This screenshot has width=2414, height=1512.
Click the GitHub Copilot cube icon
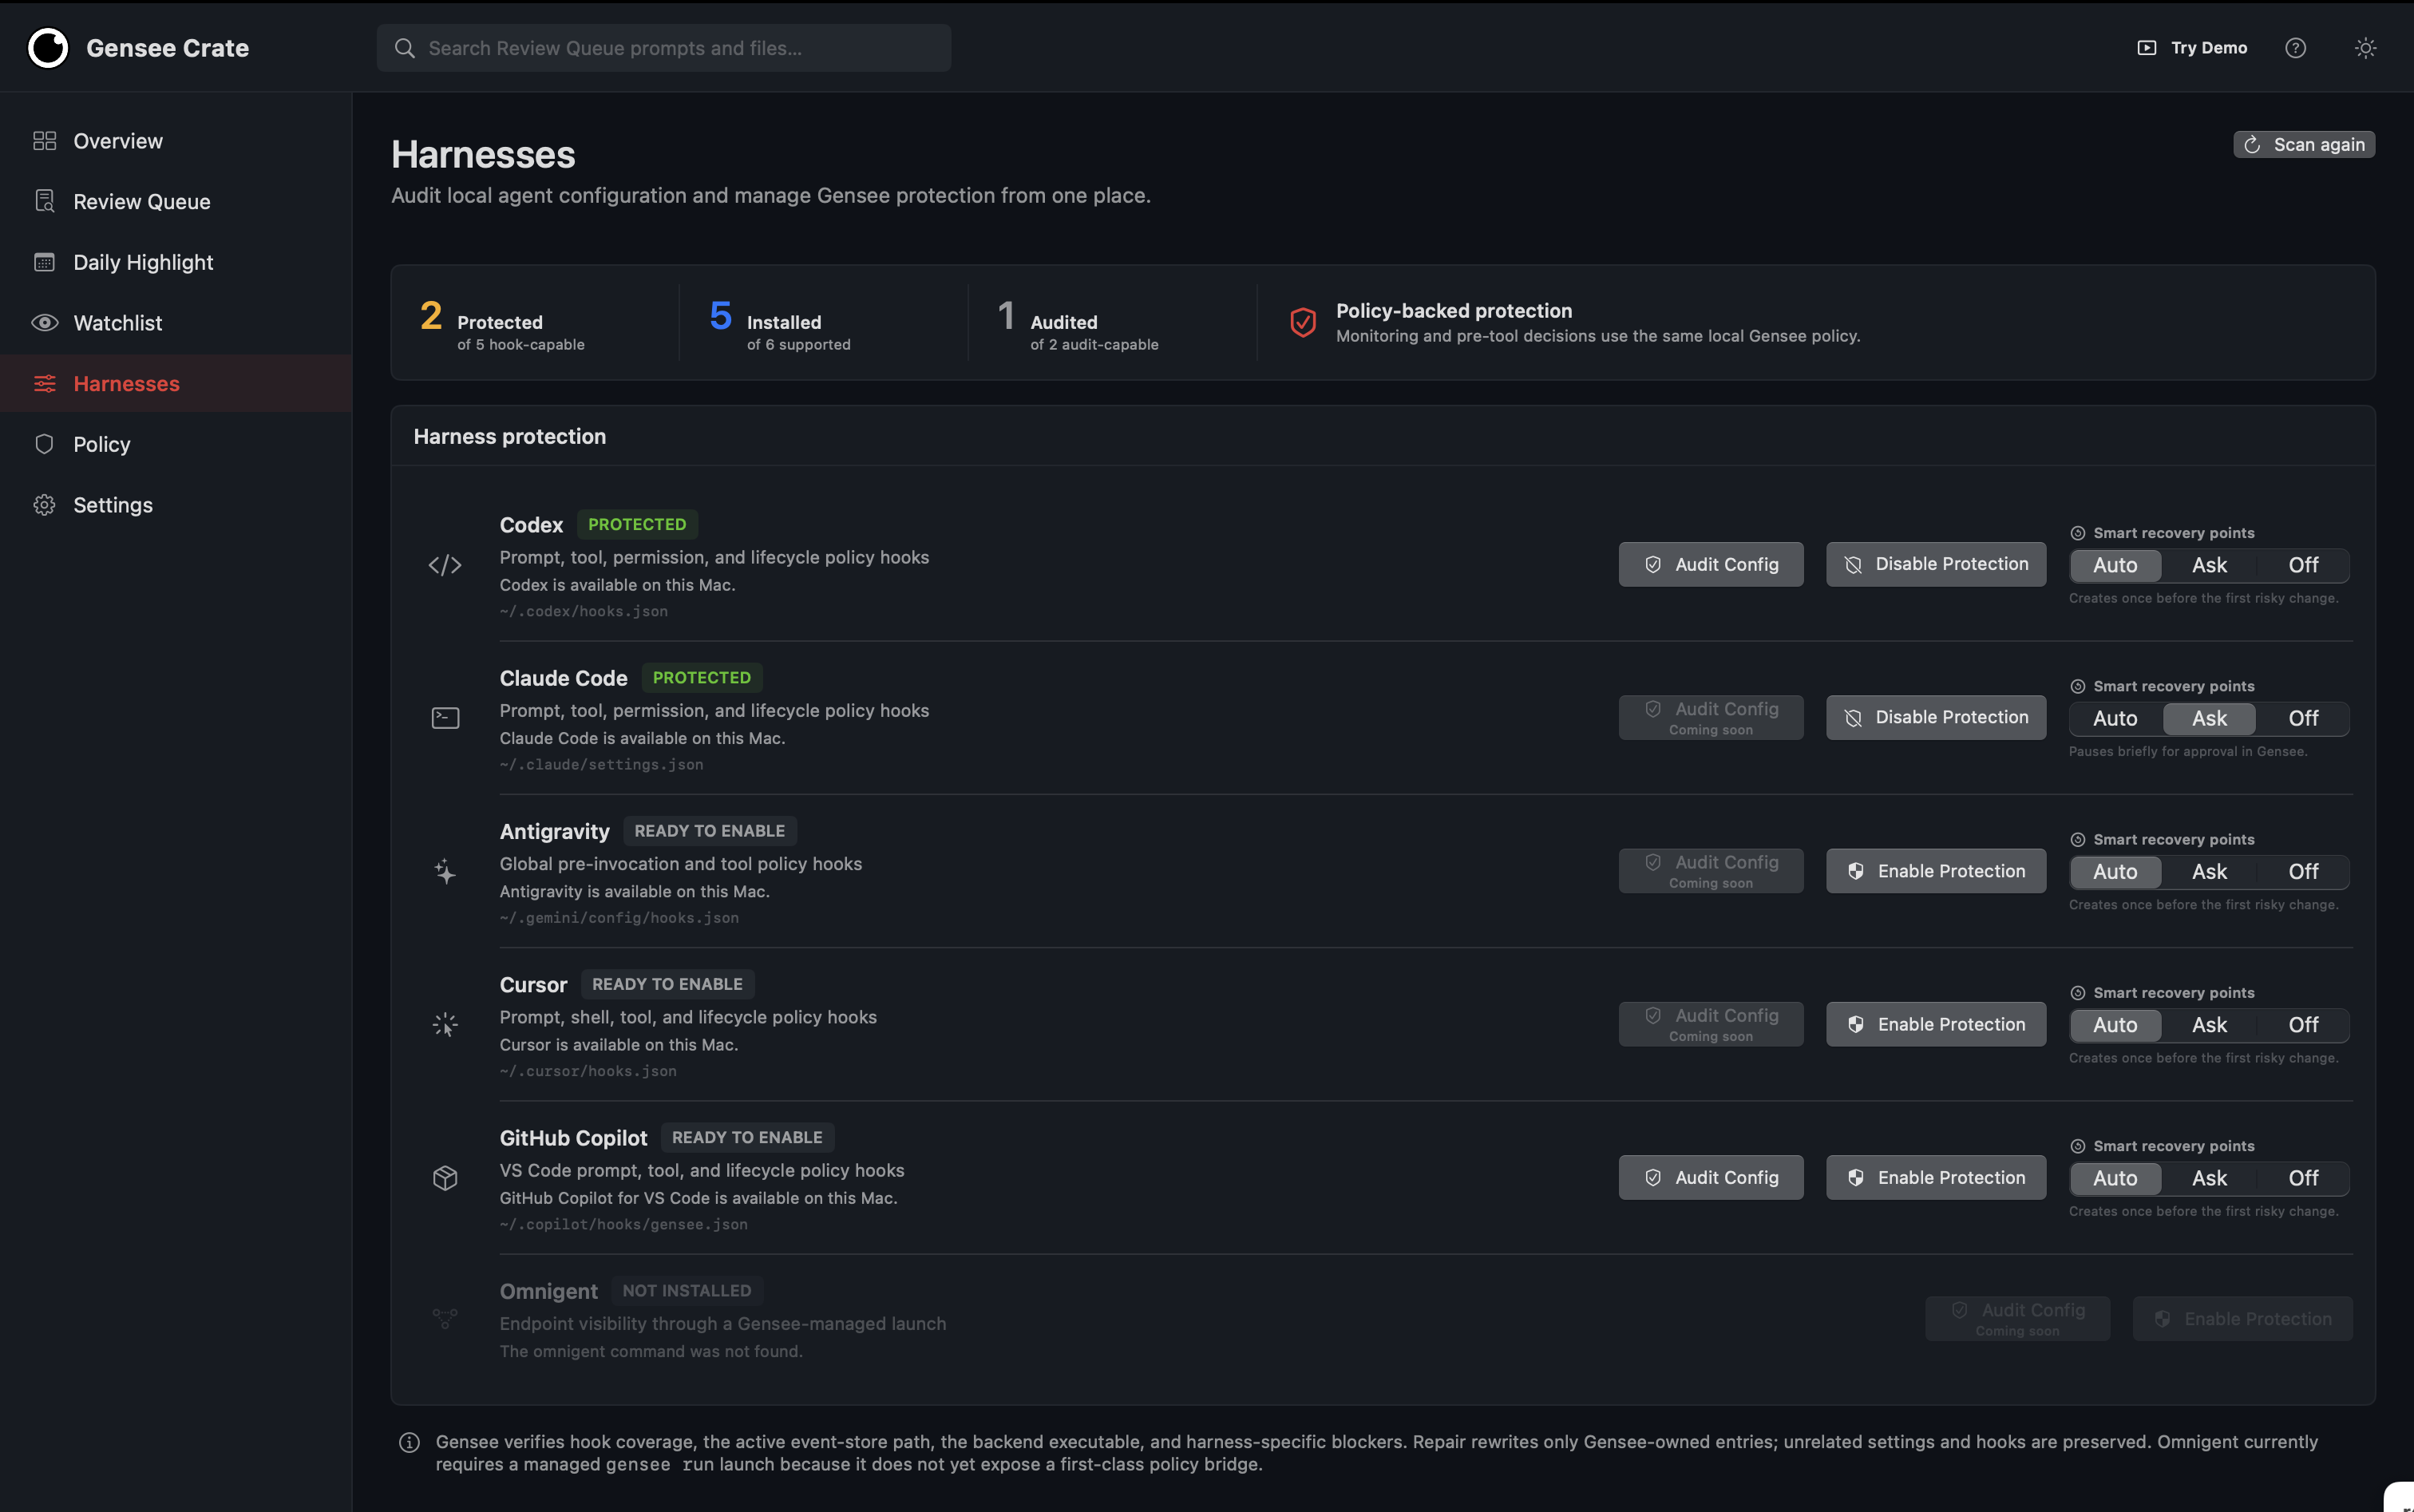[445, 1178]
